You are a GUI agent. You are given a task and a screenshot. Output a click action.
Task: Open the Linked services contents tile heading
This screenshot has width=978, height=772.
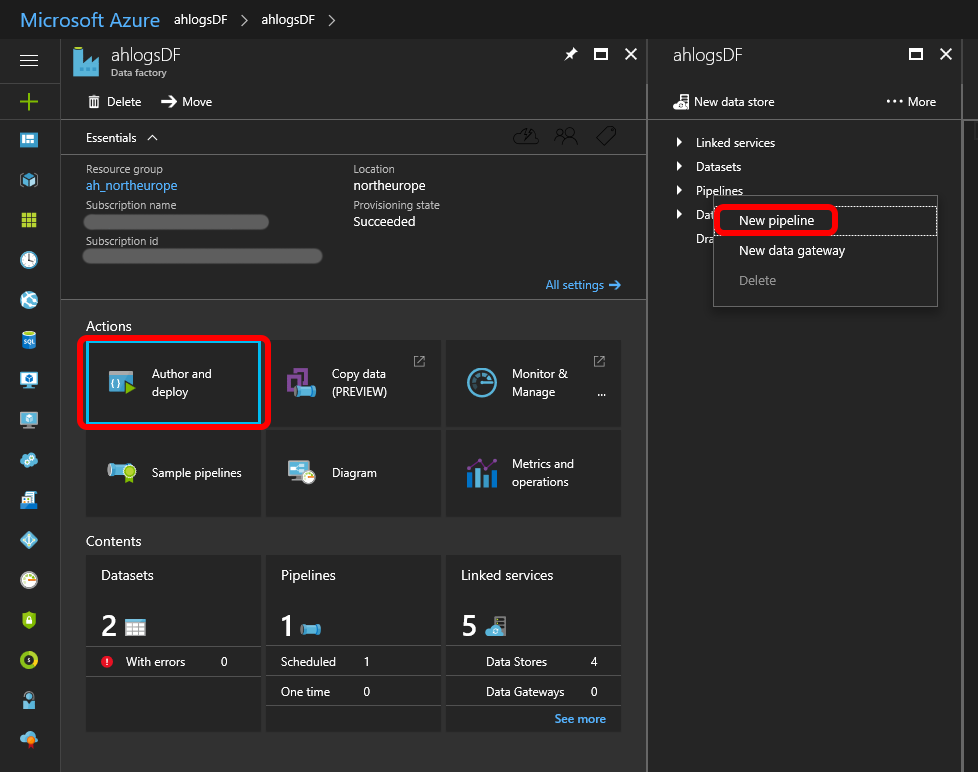(507, 575)
